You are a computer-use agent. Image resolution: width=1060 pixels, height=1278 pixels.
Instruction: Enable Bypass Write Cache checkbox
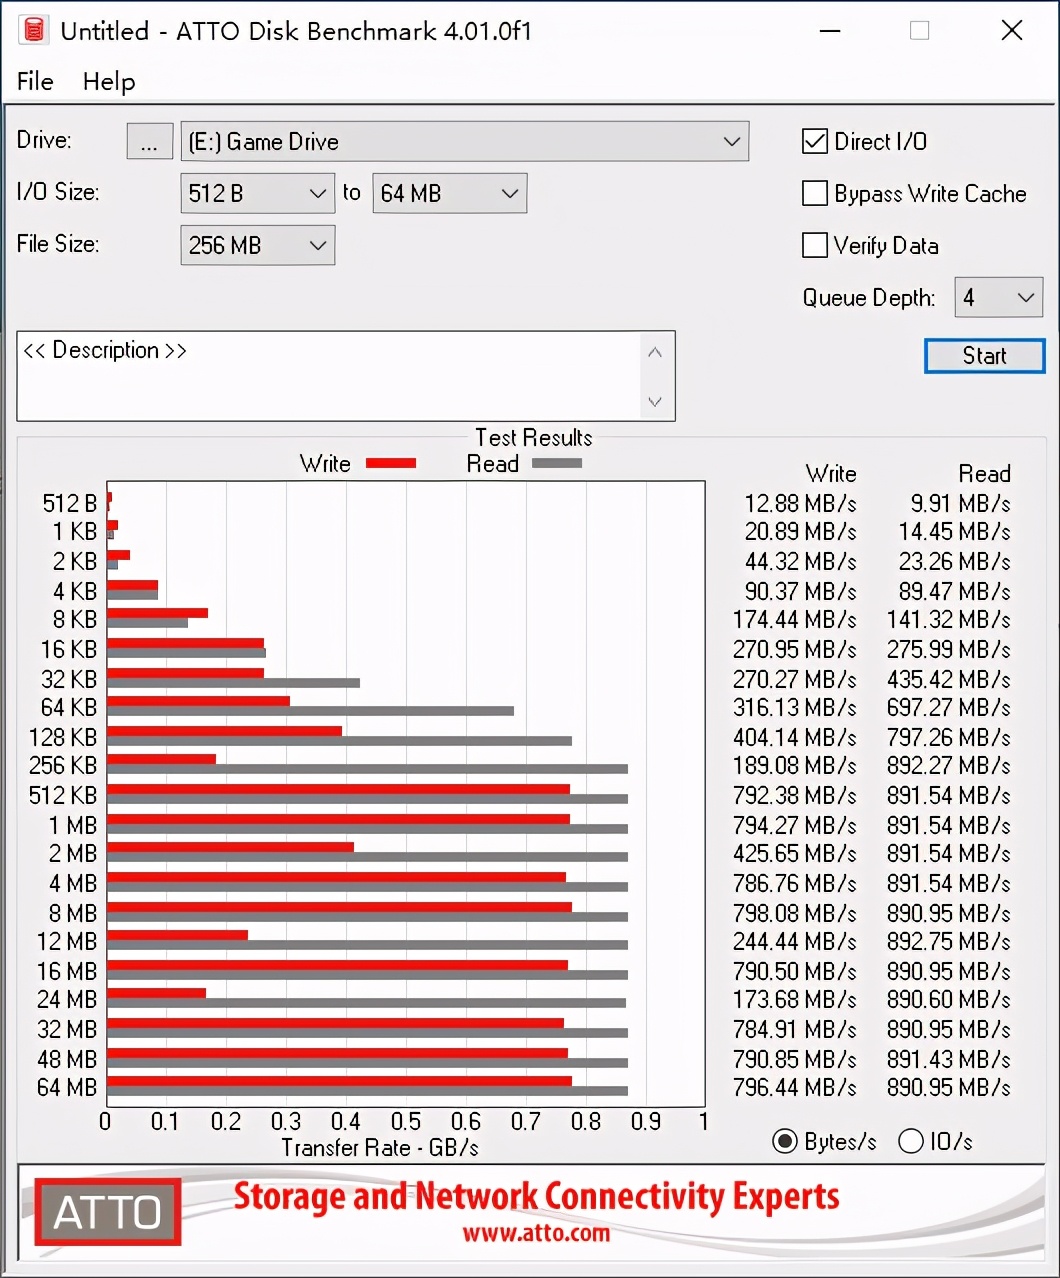pyautogui.click(x=815, y=193)
